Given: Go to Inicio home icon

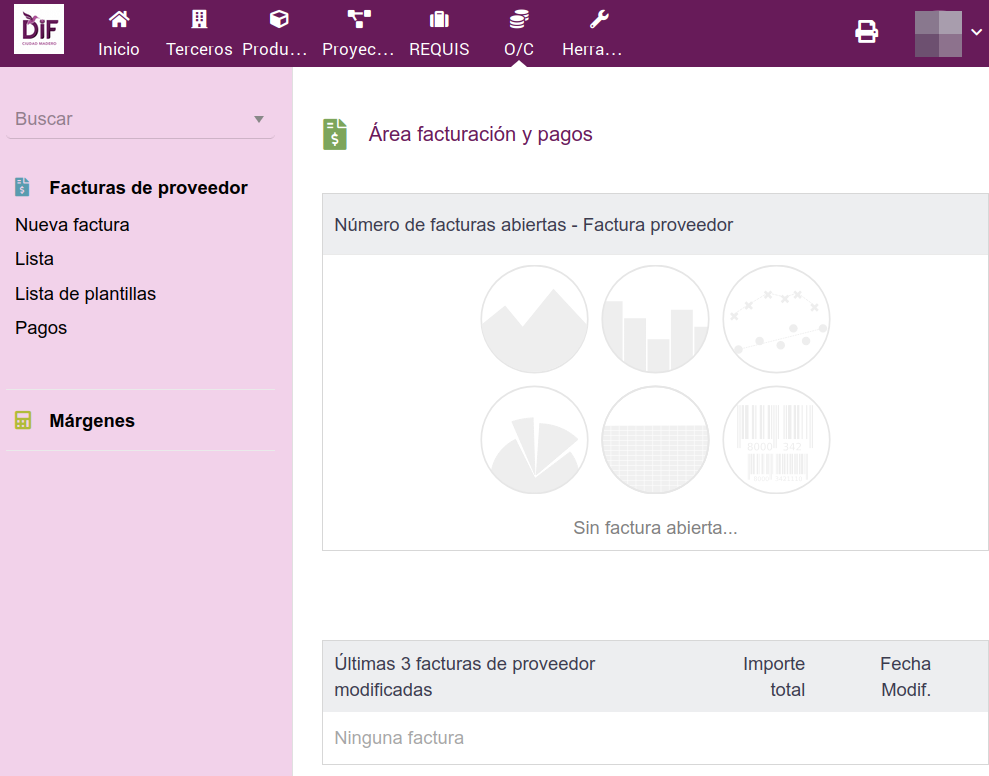Looking at the screenshot, I should [x=119, y=20].
